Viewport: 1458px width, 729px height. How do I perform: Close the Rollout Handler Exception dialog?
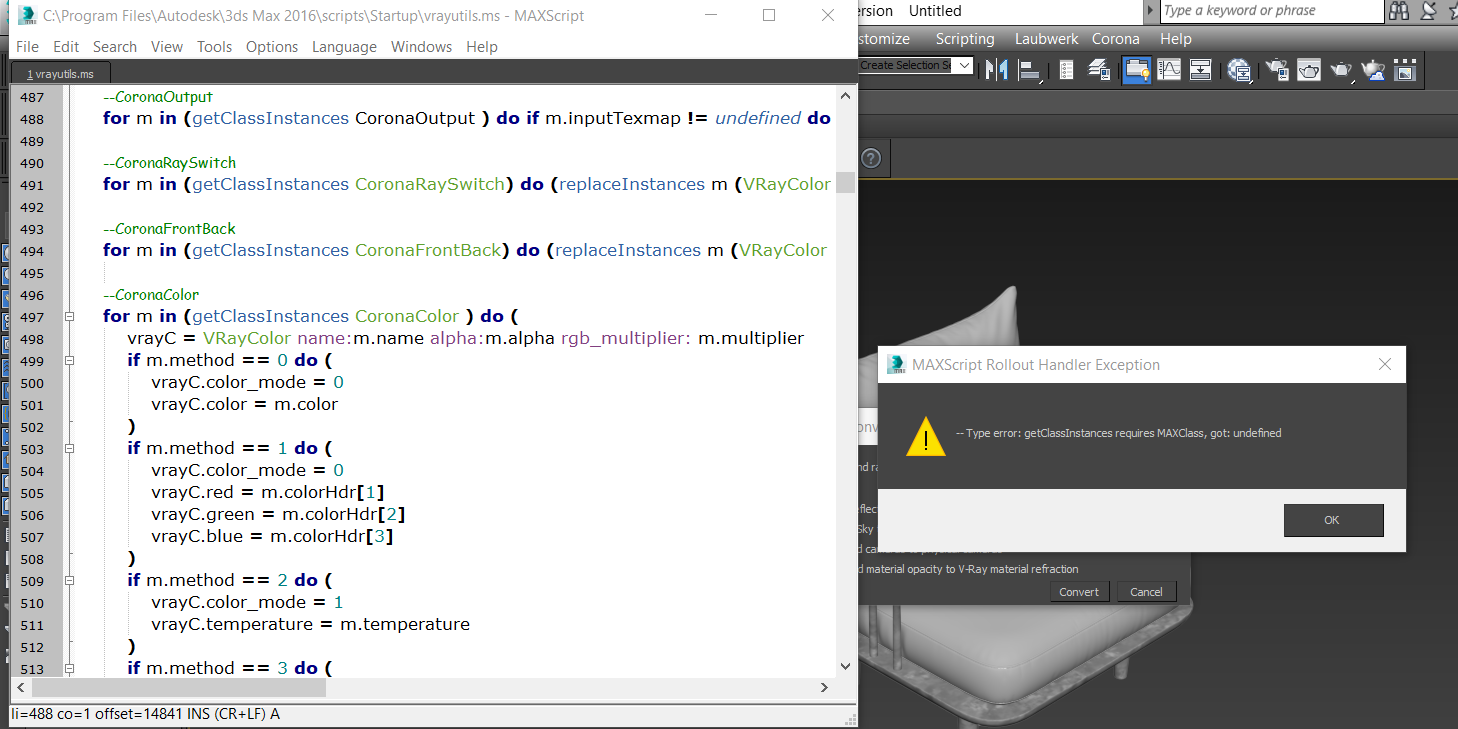click(x=1385, y=364)
